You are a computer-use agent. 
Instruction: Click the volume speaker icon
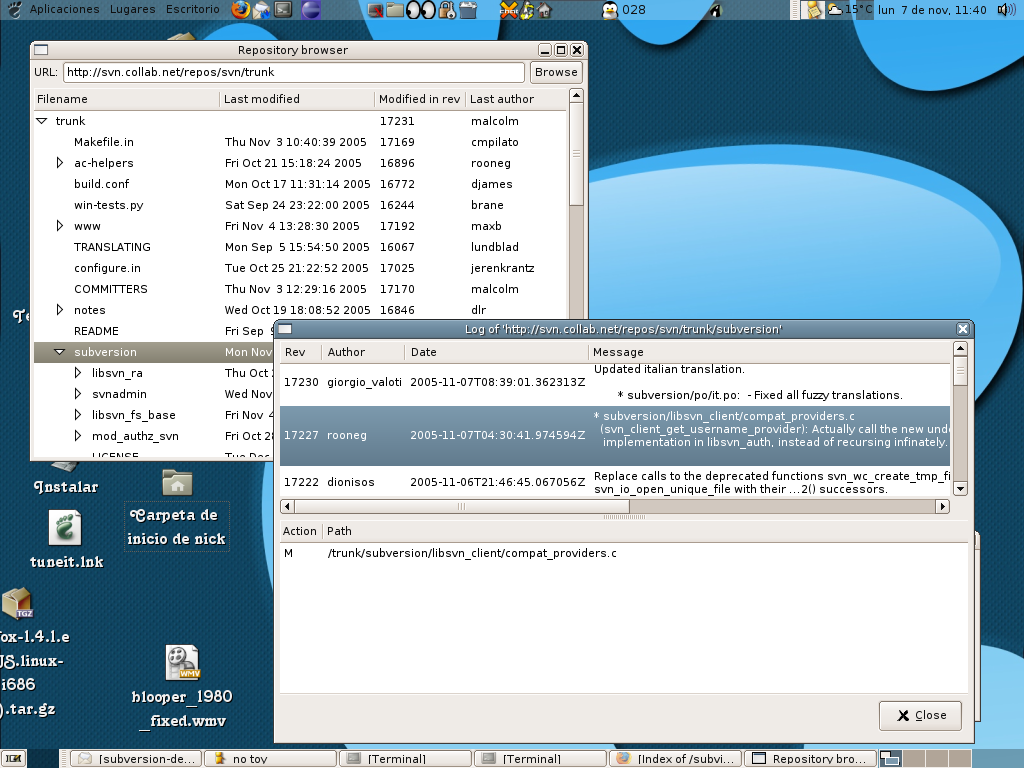(x=1006, y=10)
